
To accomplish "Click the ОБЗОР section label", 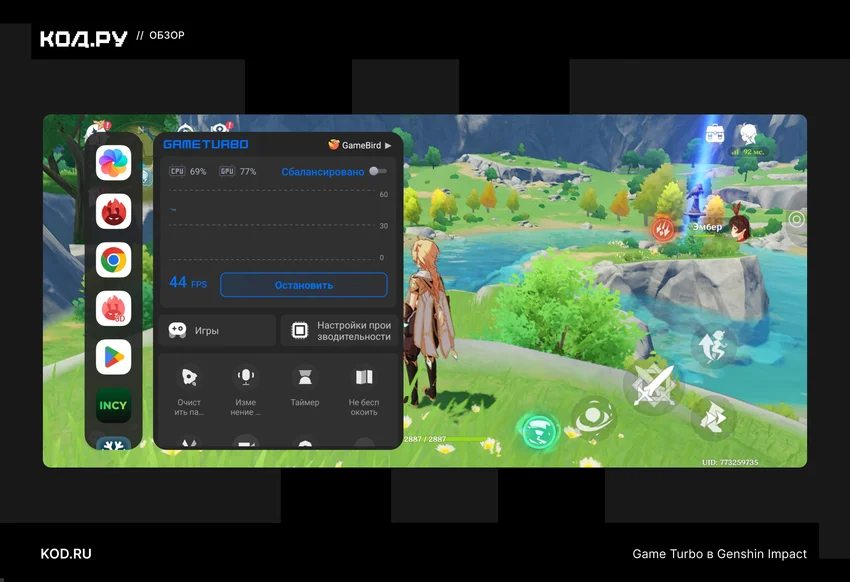I will [166, 35].
